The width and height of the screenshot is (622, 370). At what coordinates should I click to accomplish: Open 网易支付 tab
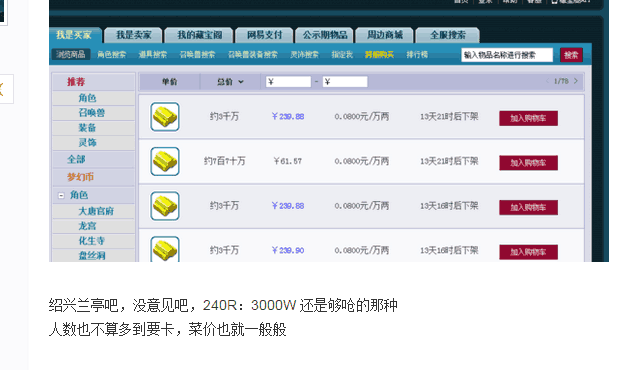[x=264, y=35]
